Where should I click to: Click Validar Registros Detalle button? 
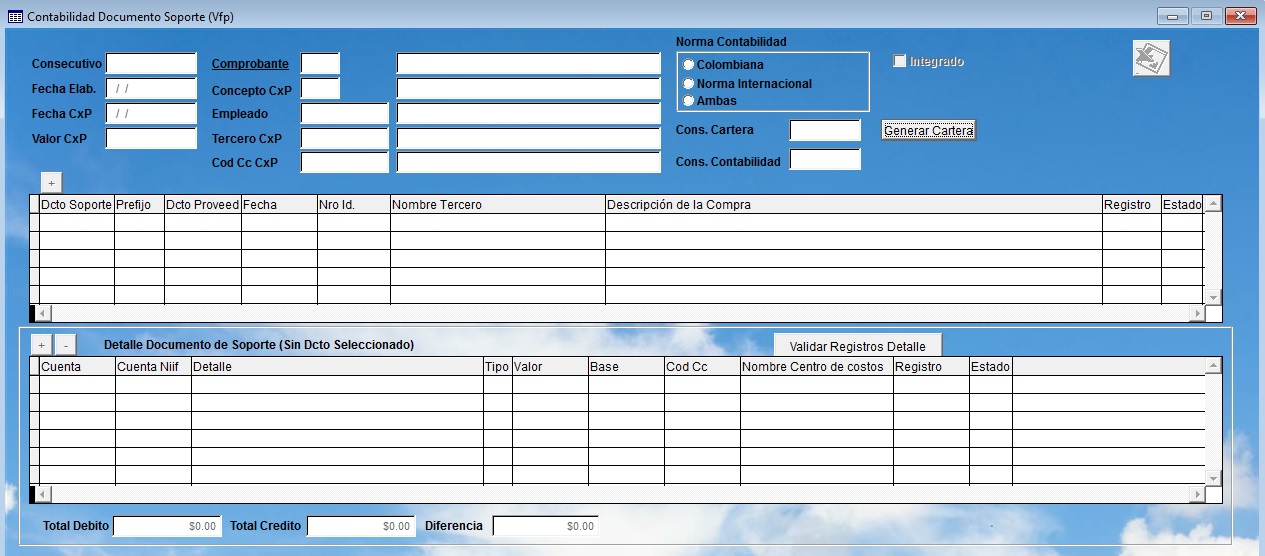pos(858,346)
